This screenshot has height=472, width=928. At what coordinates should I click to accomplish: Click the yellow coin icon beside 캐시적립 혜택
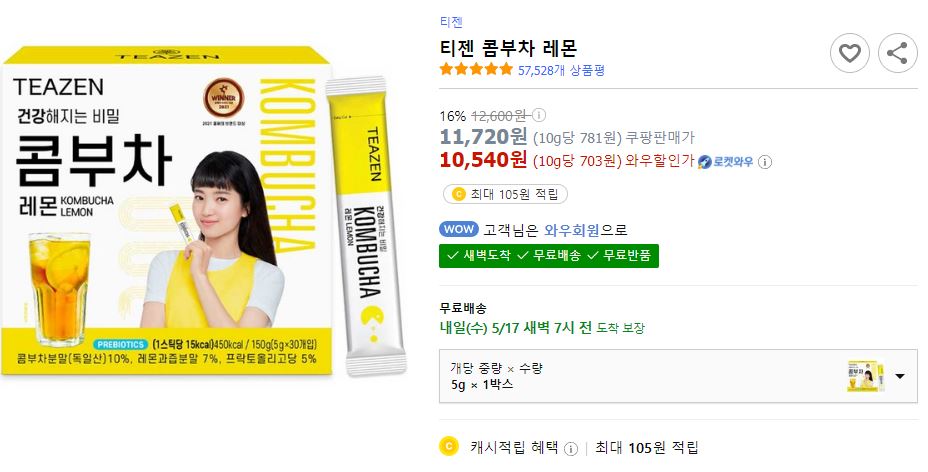pyautogui.click(x=449, y=447)
